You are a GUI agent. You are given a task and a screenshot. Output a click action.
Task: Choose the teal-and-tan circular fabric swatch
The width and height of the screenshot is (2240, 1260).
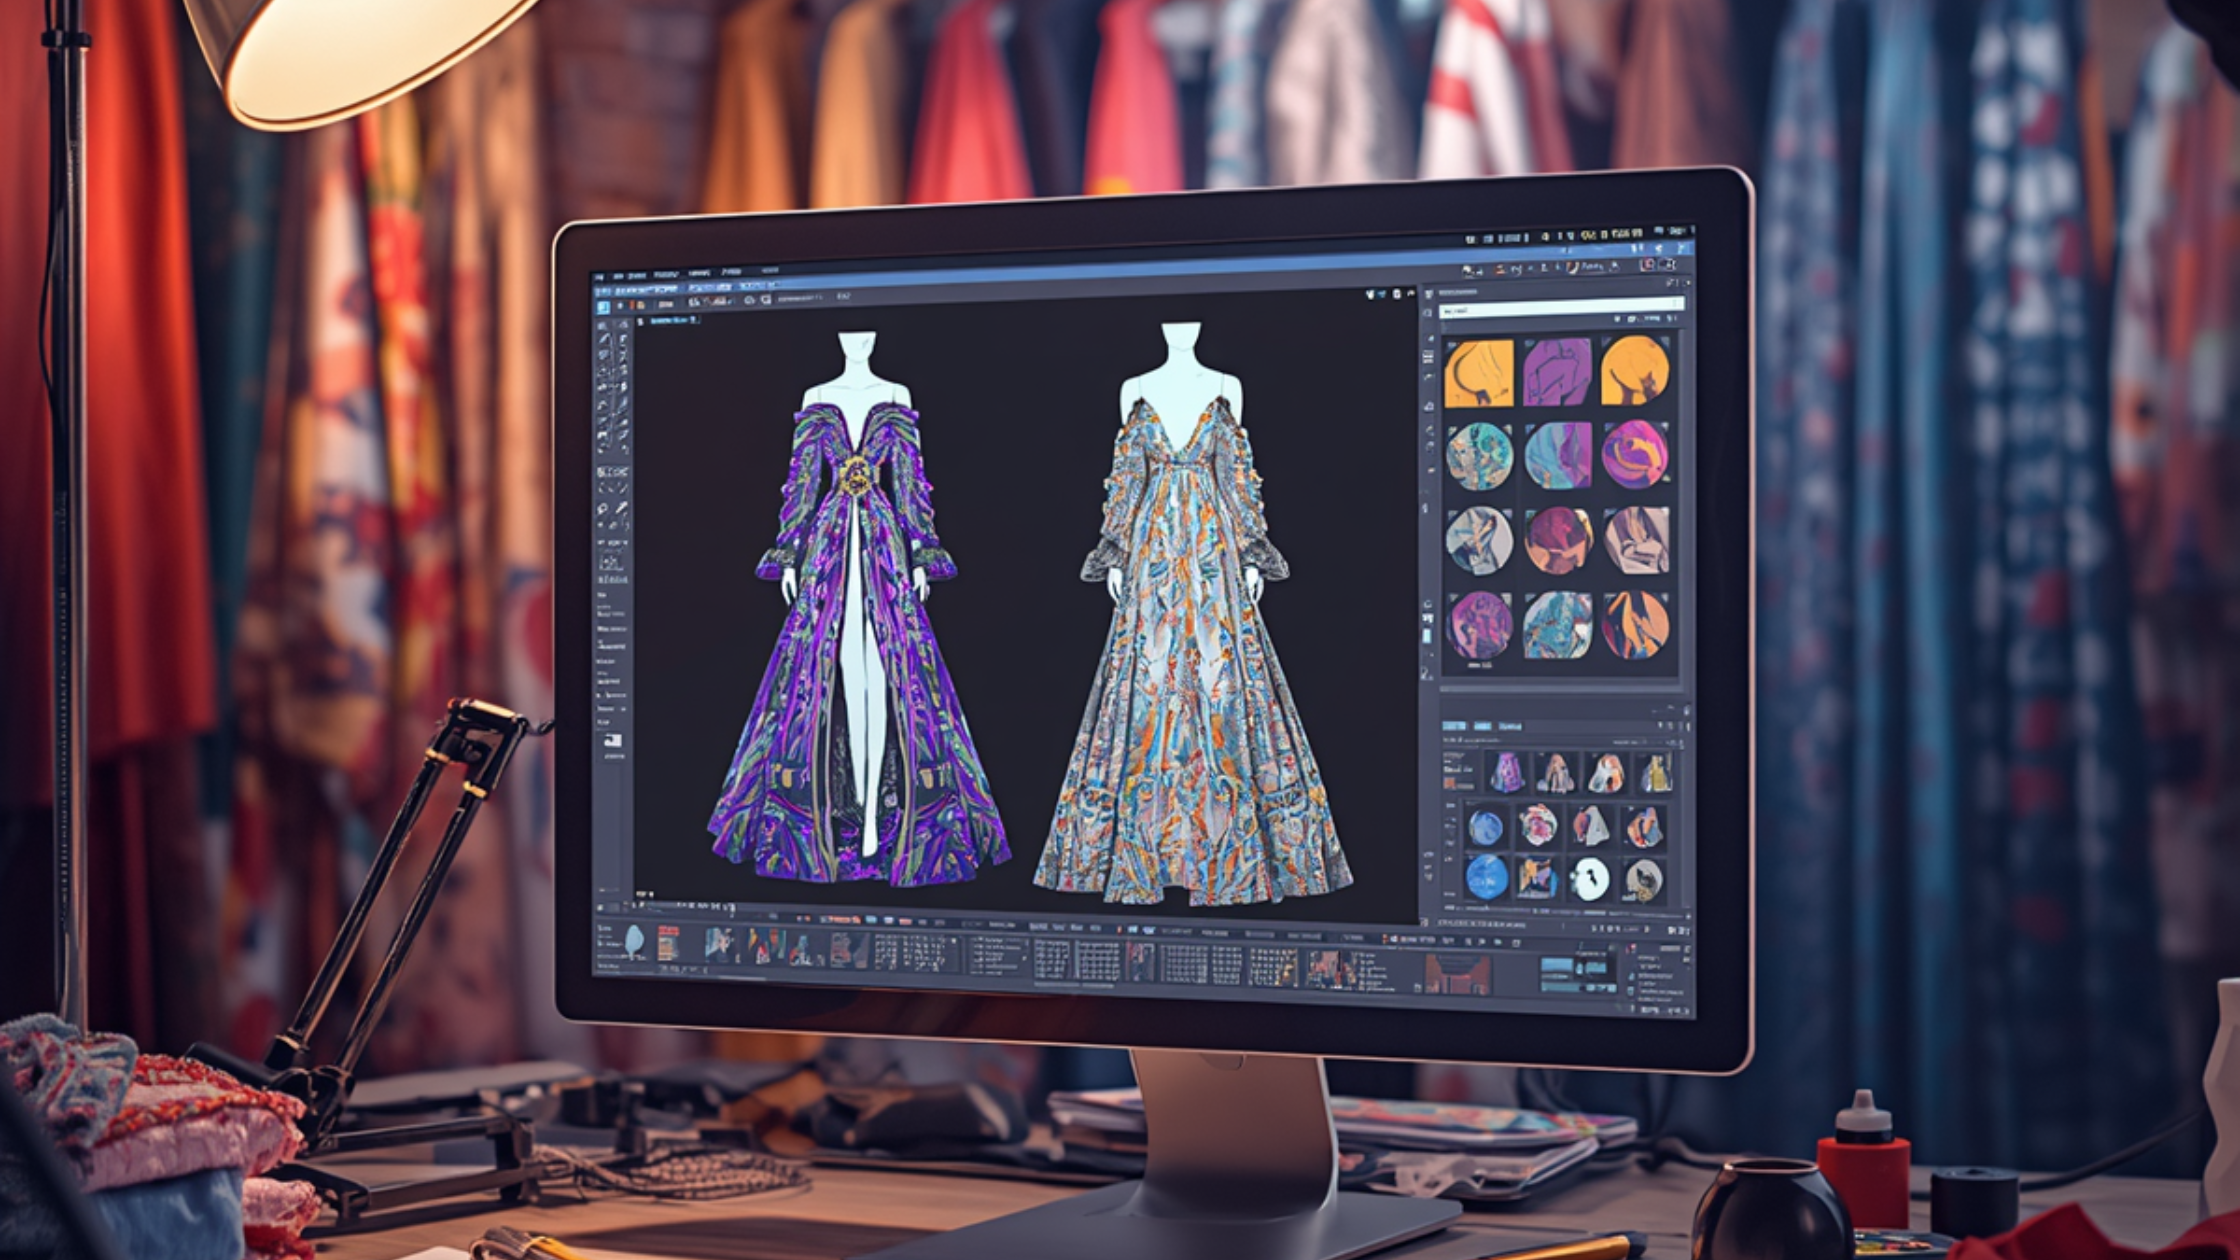(1479, 456)
